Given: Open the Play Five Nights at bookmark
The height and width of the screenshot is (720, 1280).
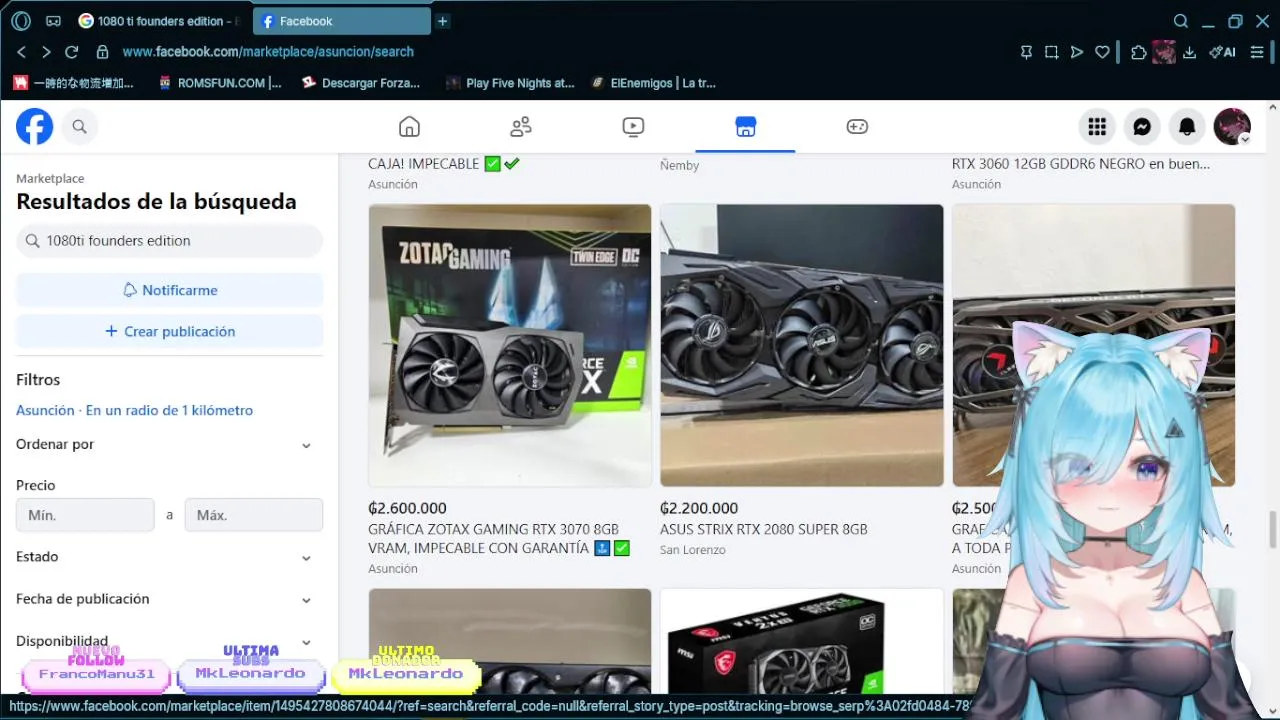Looking at the screenshot, I should pos(510,83).
